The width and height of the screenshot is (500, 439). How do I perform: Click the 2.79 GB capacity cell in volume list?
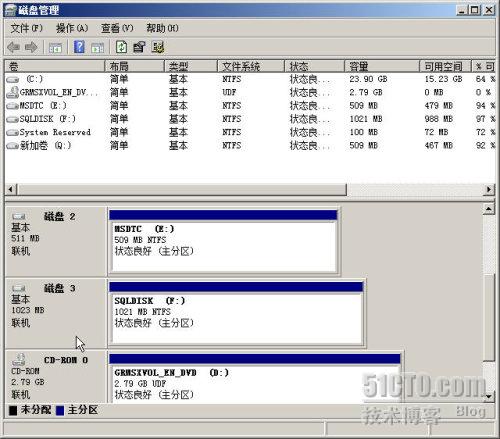pyautogui.click(x=366, y=92)
